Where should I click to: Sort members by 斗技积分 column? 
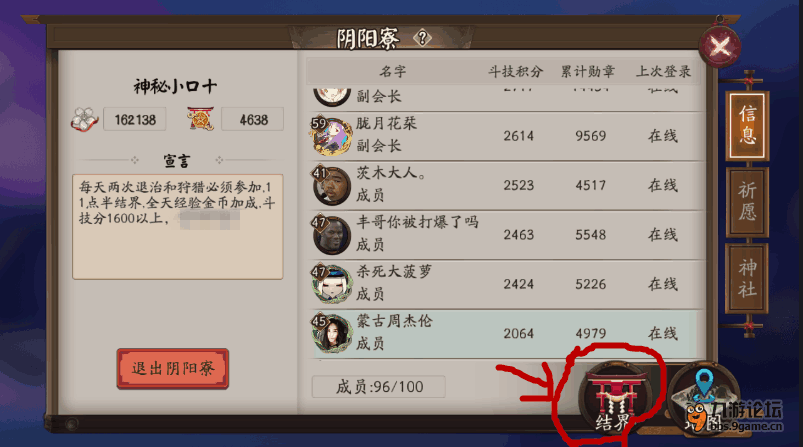pos(515,72)
